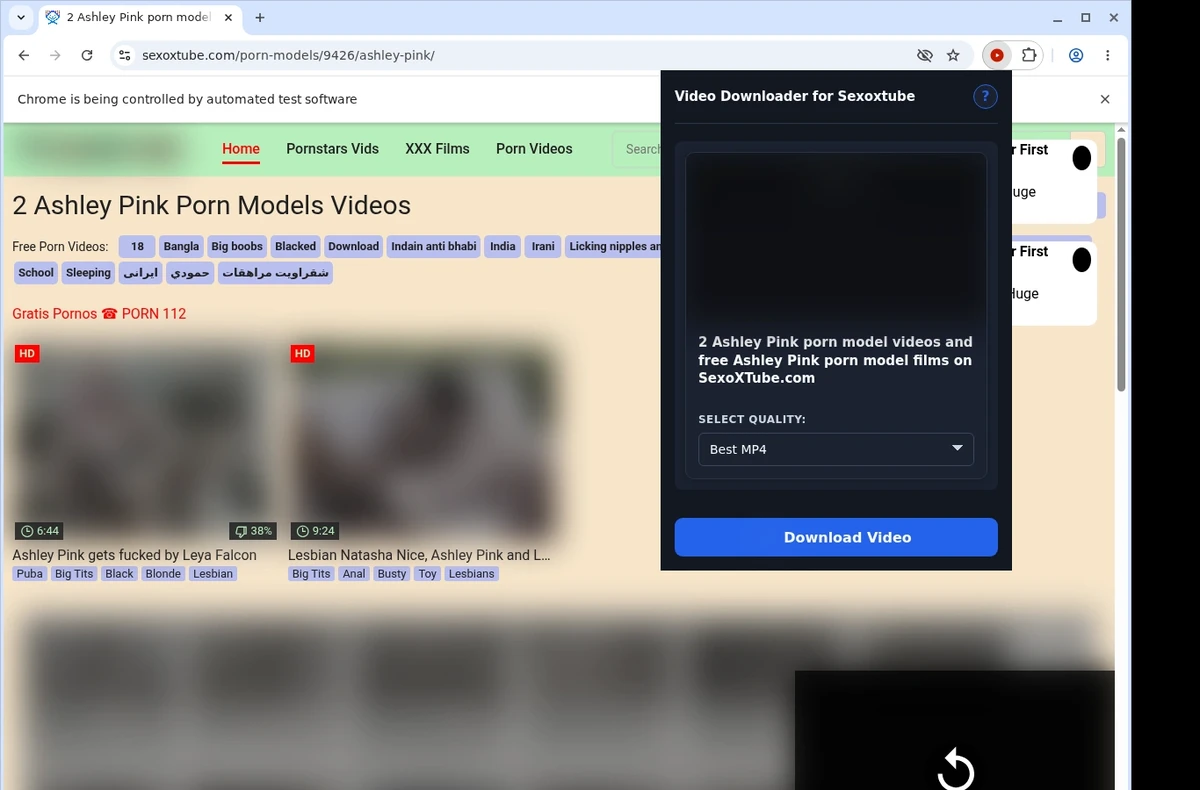The height and width of the screenshot is (790, 1200).
Task: Click the HD badge on second video
Action: tap(303, 354)
